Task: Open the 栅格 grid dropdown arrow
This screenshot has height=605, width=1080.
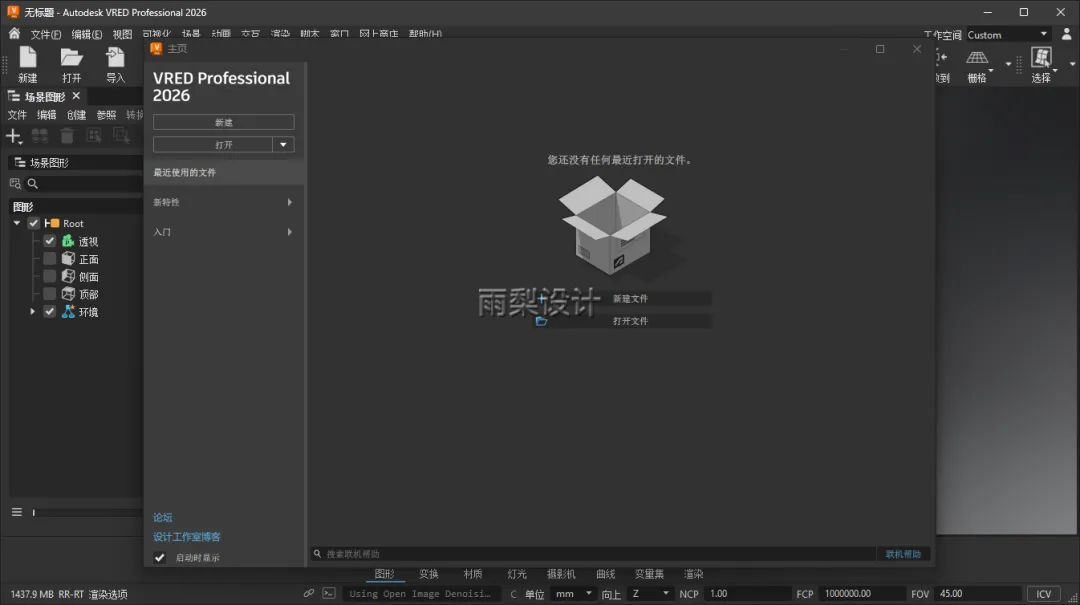Action: coord(991,71)
